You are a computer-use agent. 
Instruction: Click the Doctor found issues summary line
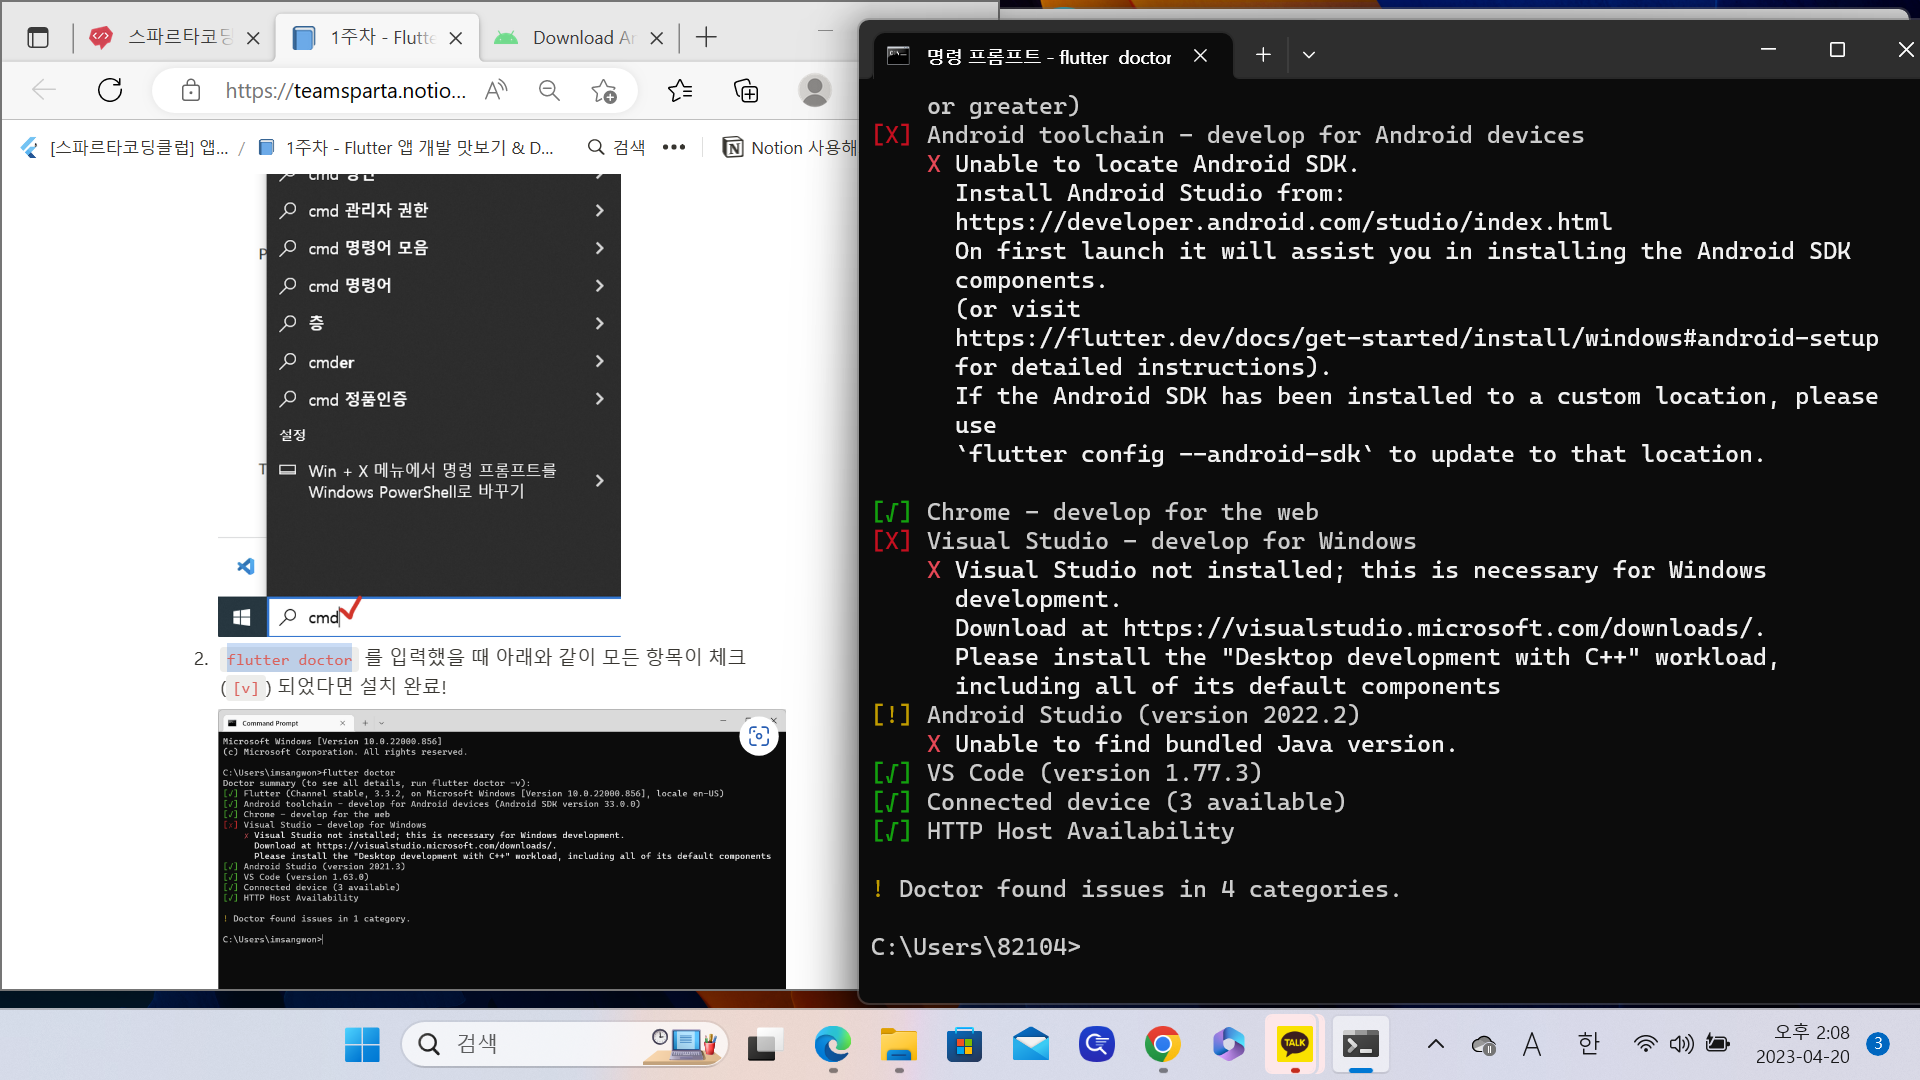[x=1136, y=889]
